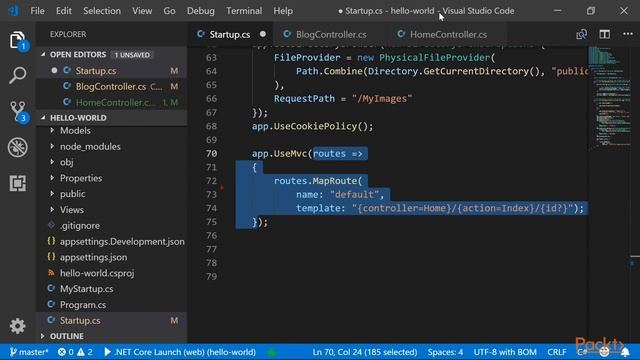Click the warnings count in status bar
Screen dimensions: 640x360
(85, 352)
